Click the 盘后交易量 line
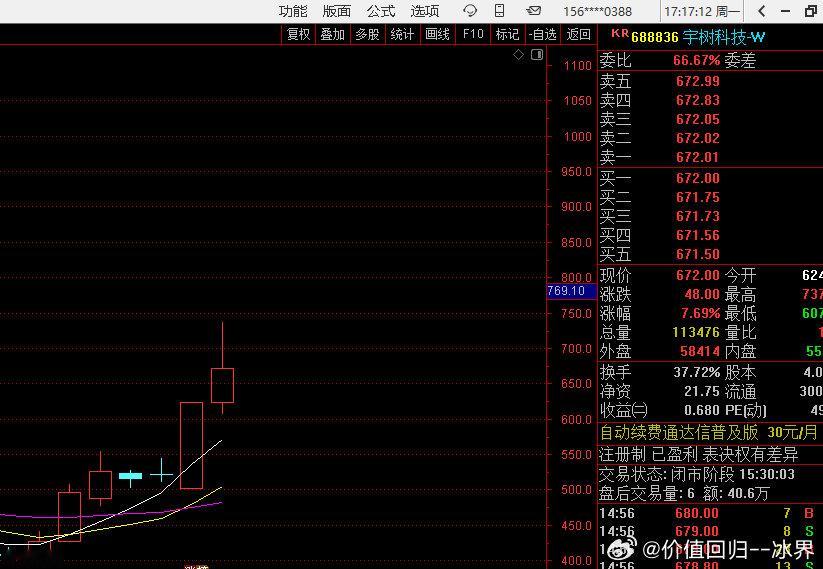 (x=684, y=493)
